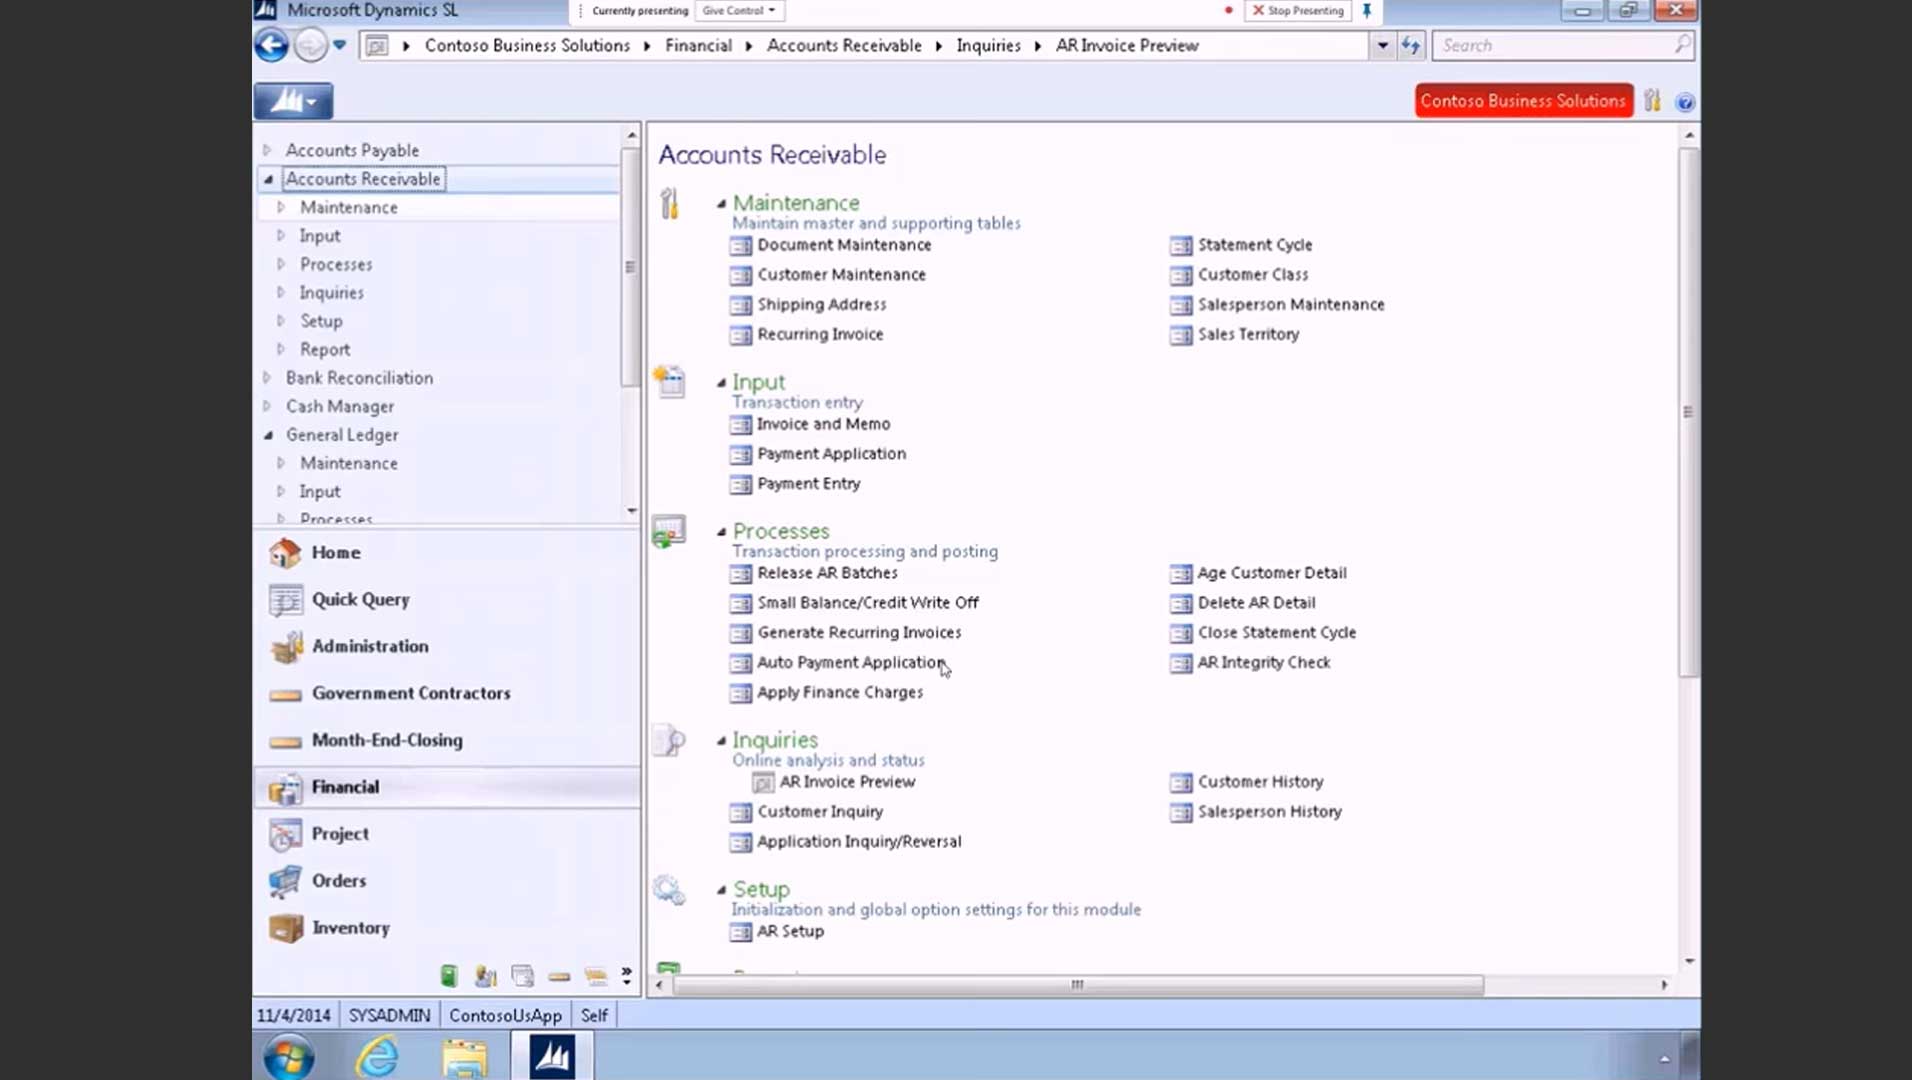Image resolution: width=1912 pixels, height=1080 pixels.
Task: Click the Contoso Business Solutions red button
Action: click(x=1523, y=101)
